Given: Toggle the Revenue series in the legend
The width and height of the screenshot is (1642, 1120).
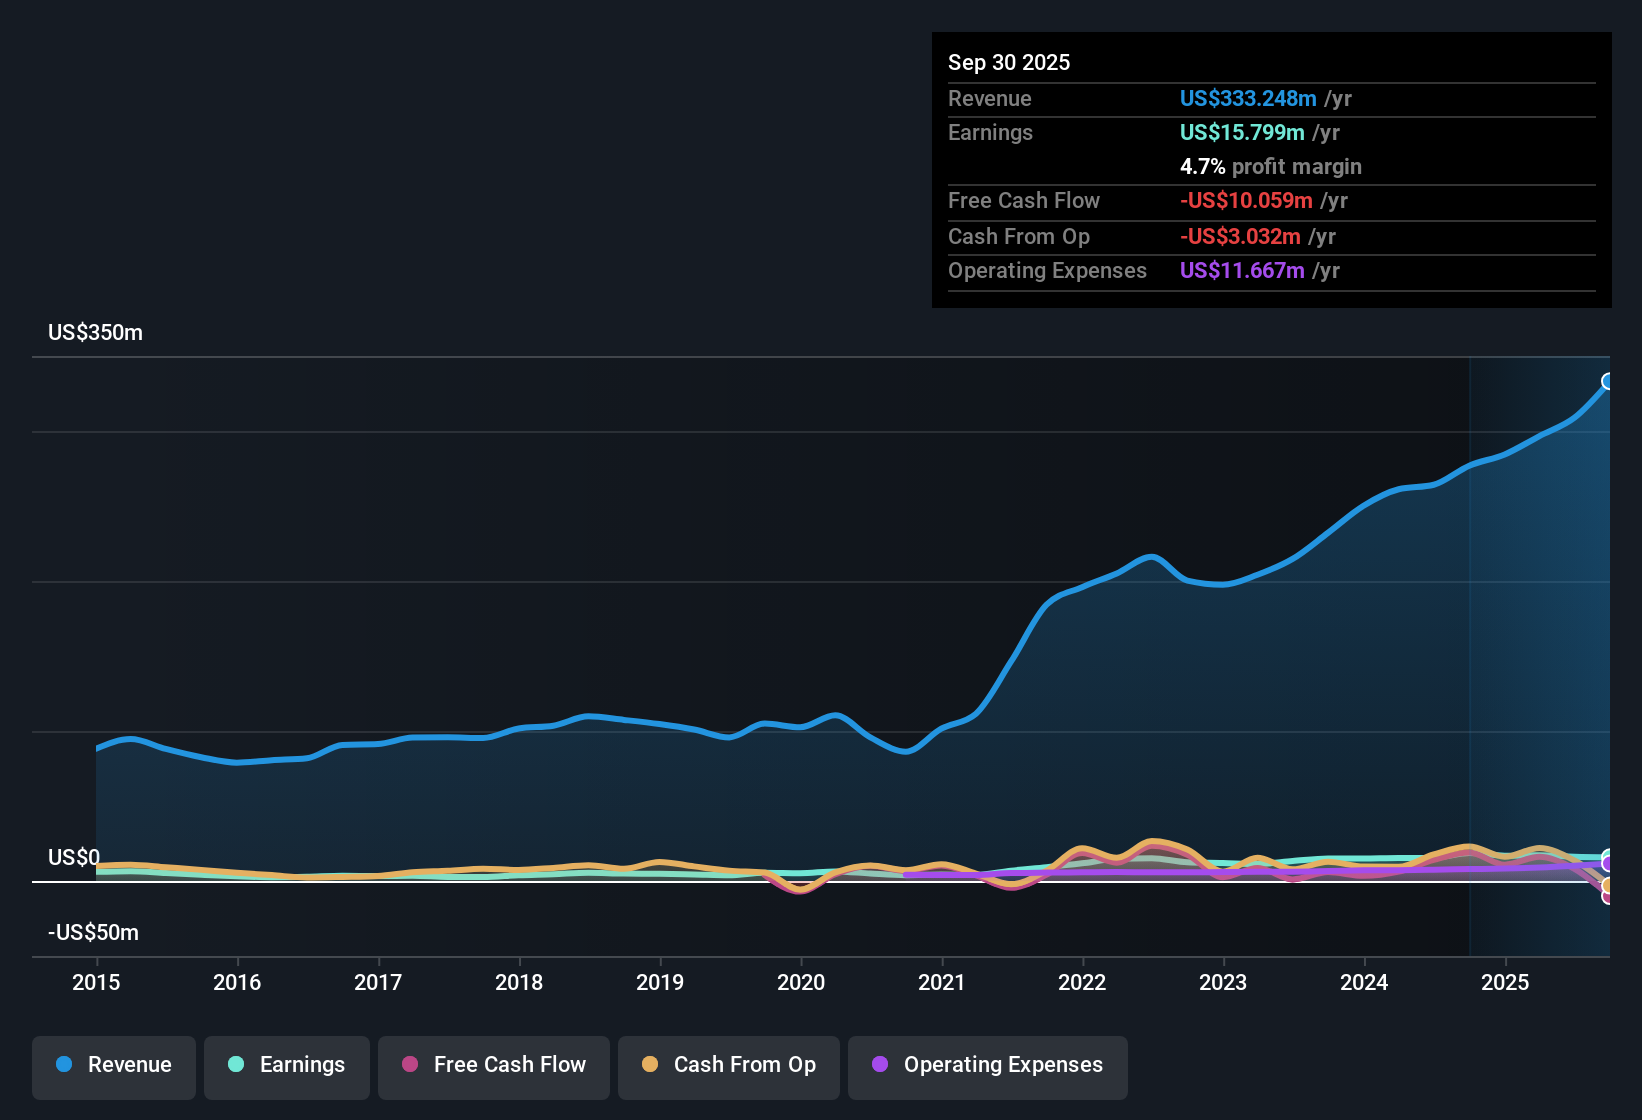Looking at the screenshot, I should (113, 1065).
